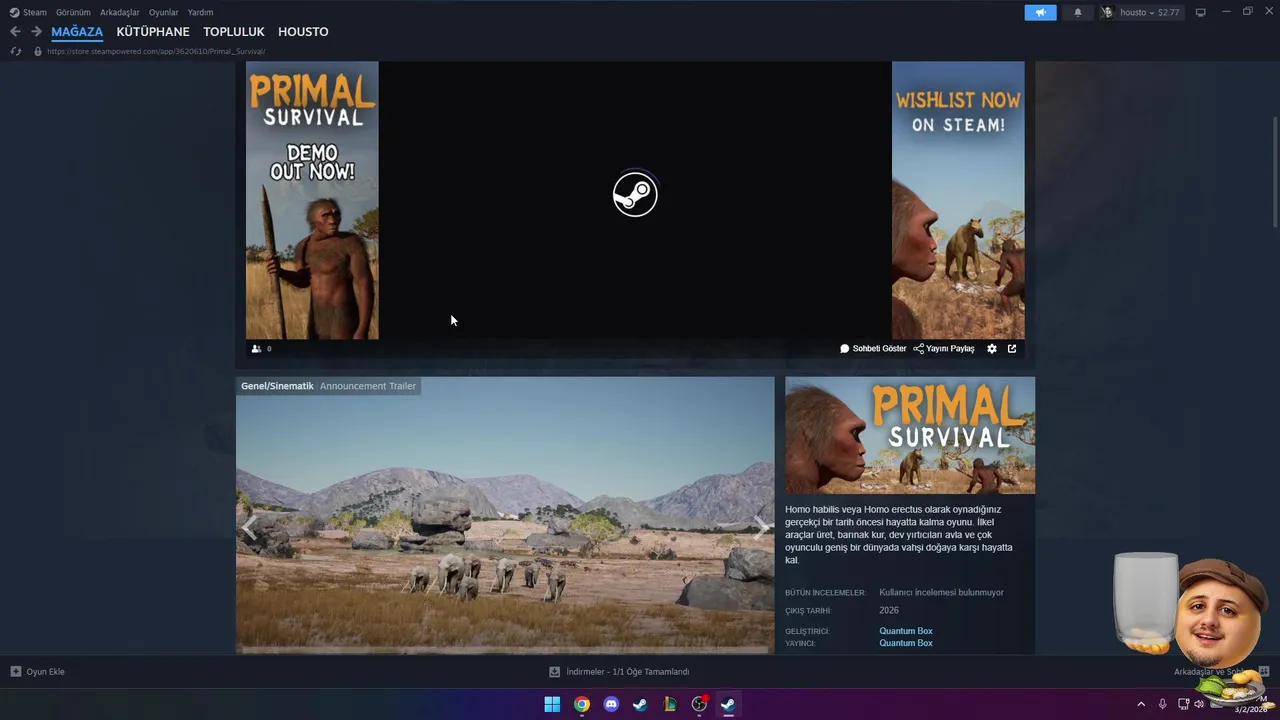Open OBS Studio from taskbar
Screen dimensions: 1280x720
(x=699, y=704)
